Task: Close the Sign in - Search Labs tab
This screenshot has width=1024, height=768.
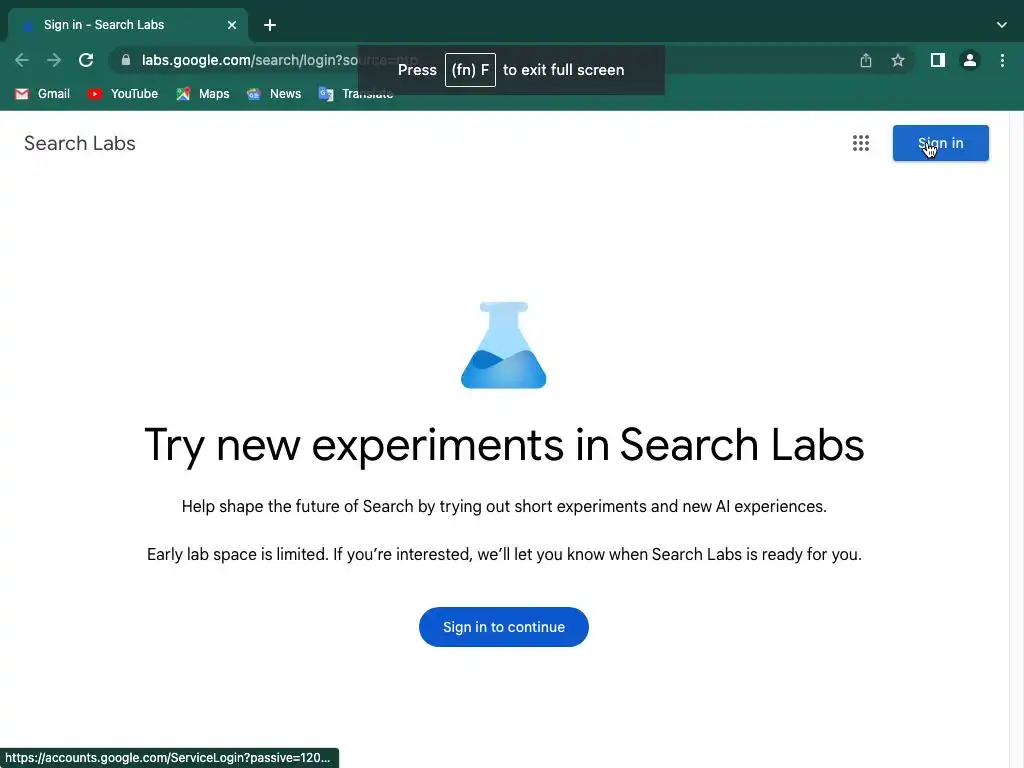Action: (232, 25)
